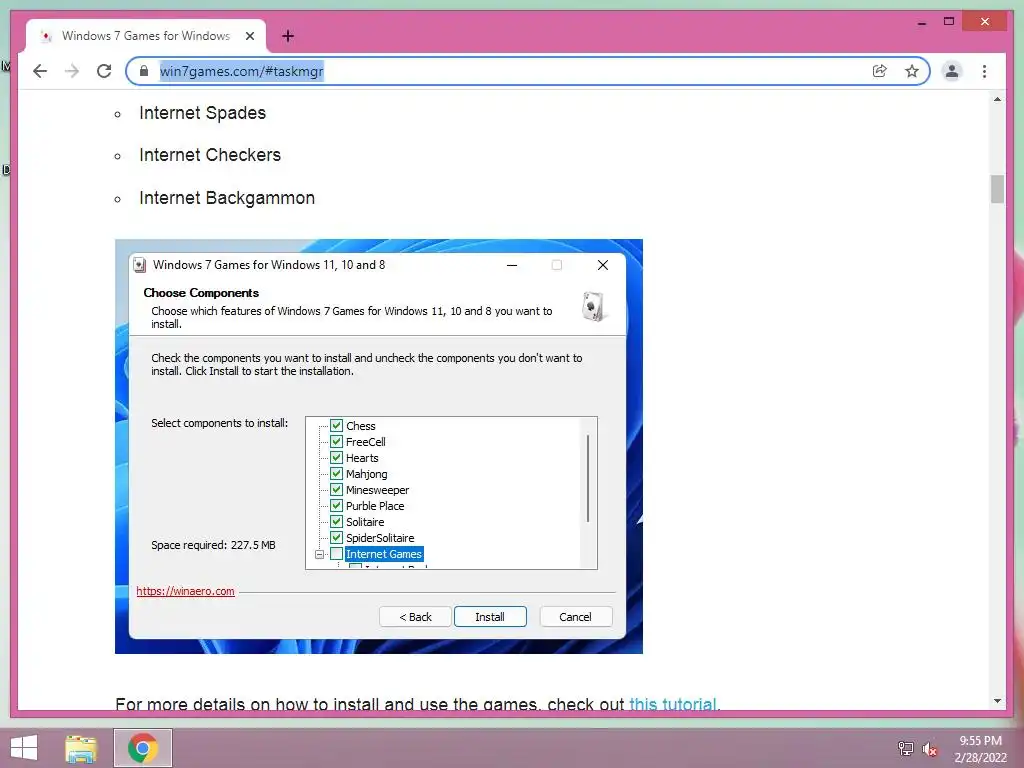This screenshot has width=1024, height=768.
Task: Close the Windows 7 Games tab
Action: point(250,36)
